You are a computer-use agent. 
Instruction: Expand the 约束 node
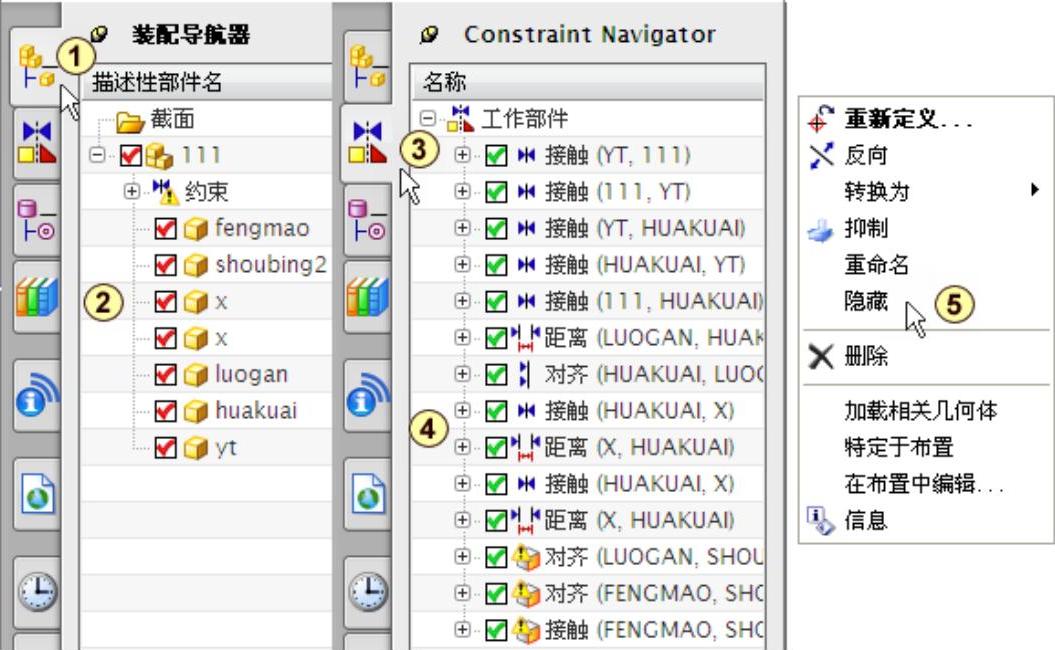pyautogui.click(x=132, y=190)
